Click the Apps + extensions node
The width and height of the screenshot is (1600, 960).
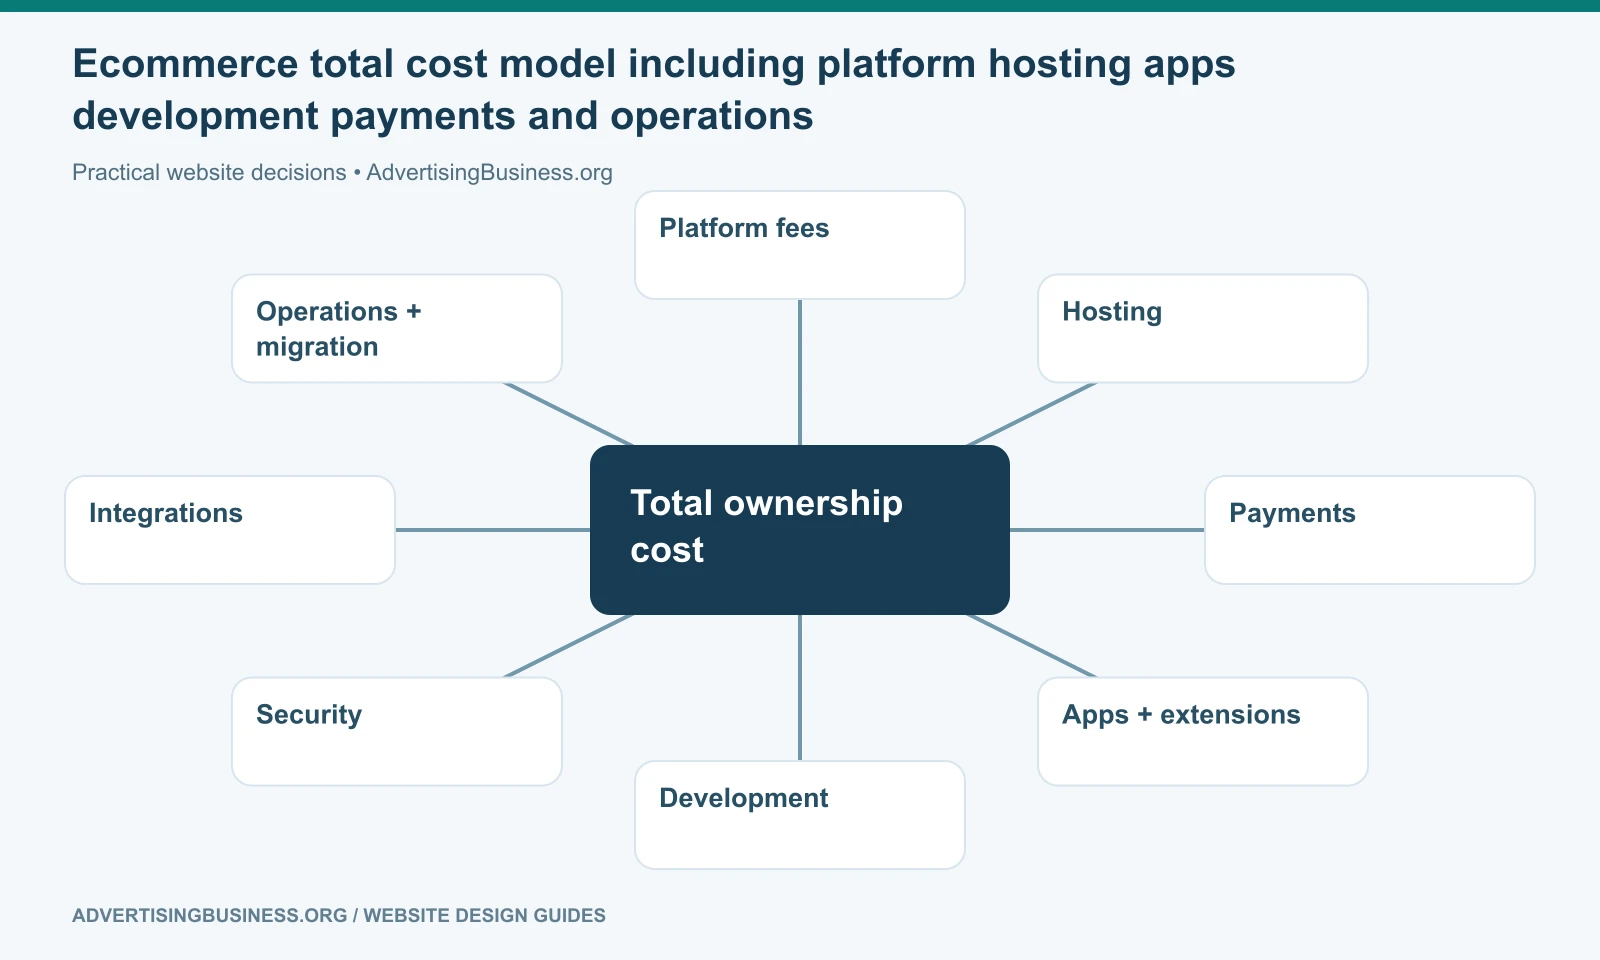click(1203, 731)
